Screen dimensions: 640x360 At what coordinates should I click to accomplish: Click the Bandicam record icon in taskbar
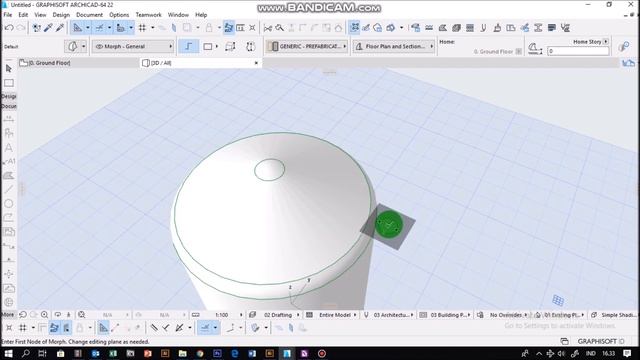[x=322, y=353]
